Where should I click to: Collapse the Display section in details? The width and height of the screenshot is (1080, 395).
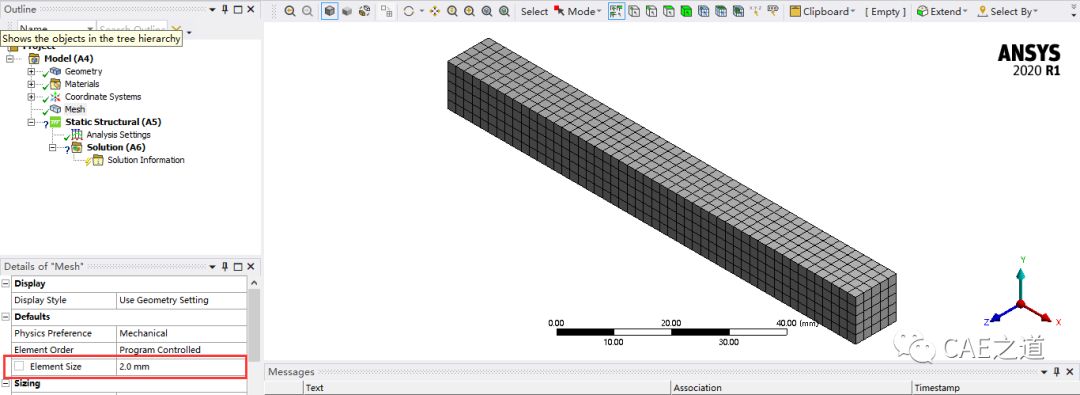pyautogui.click(x=6, y=283)
